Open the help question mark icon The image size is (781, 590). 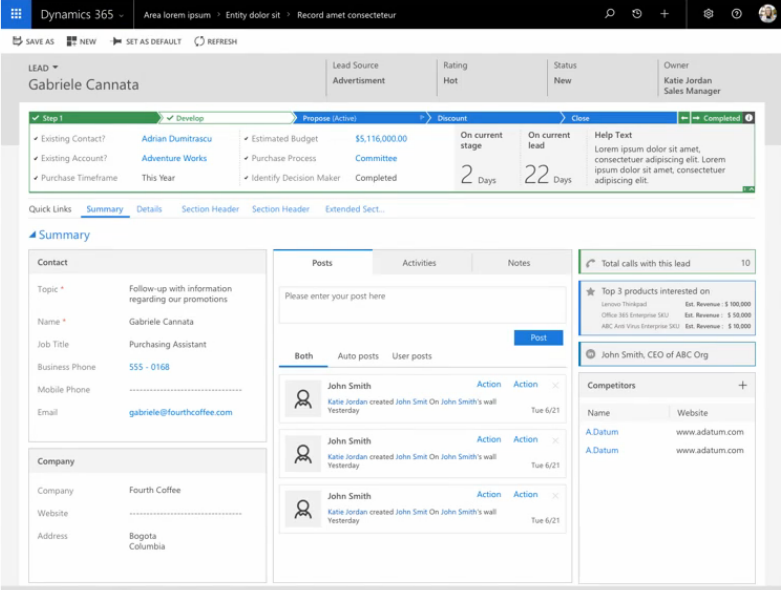point(736,14)
